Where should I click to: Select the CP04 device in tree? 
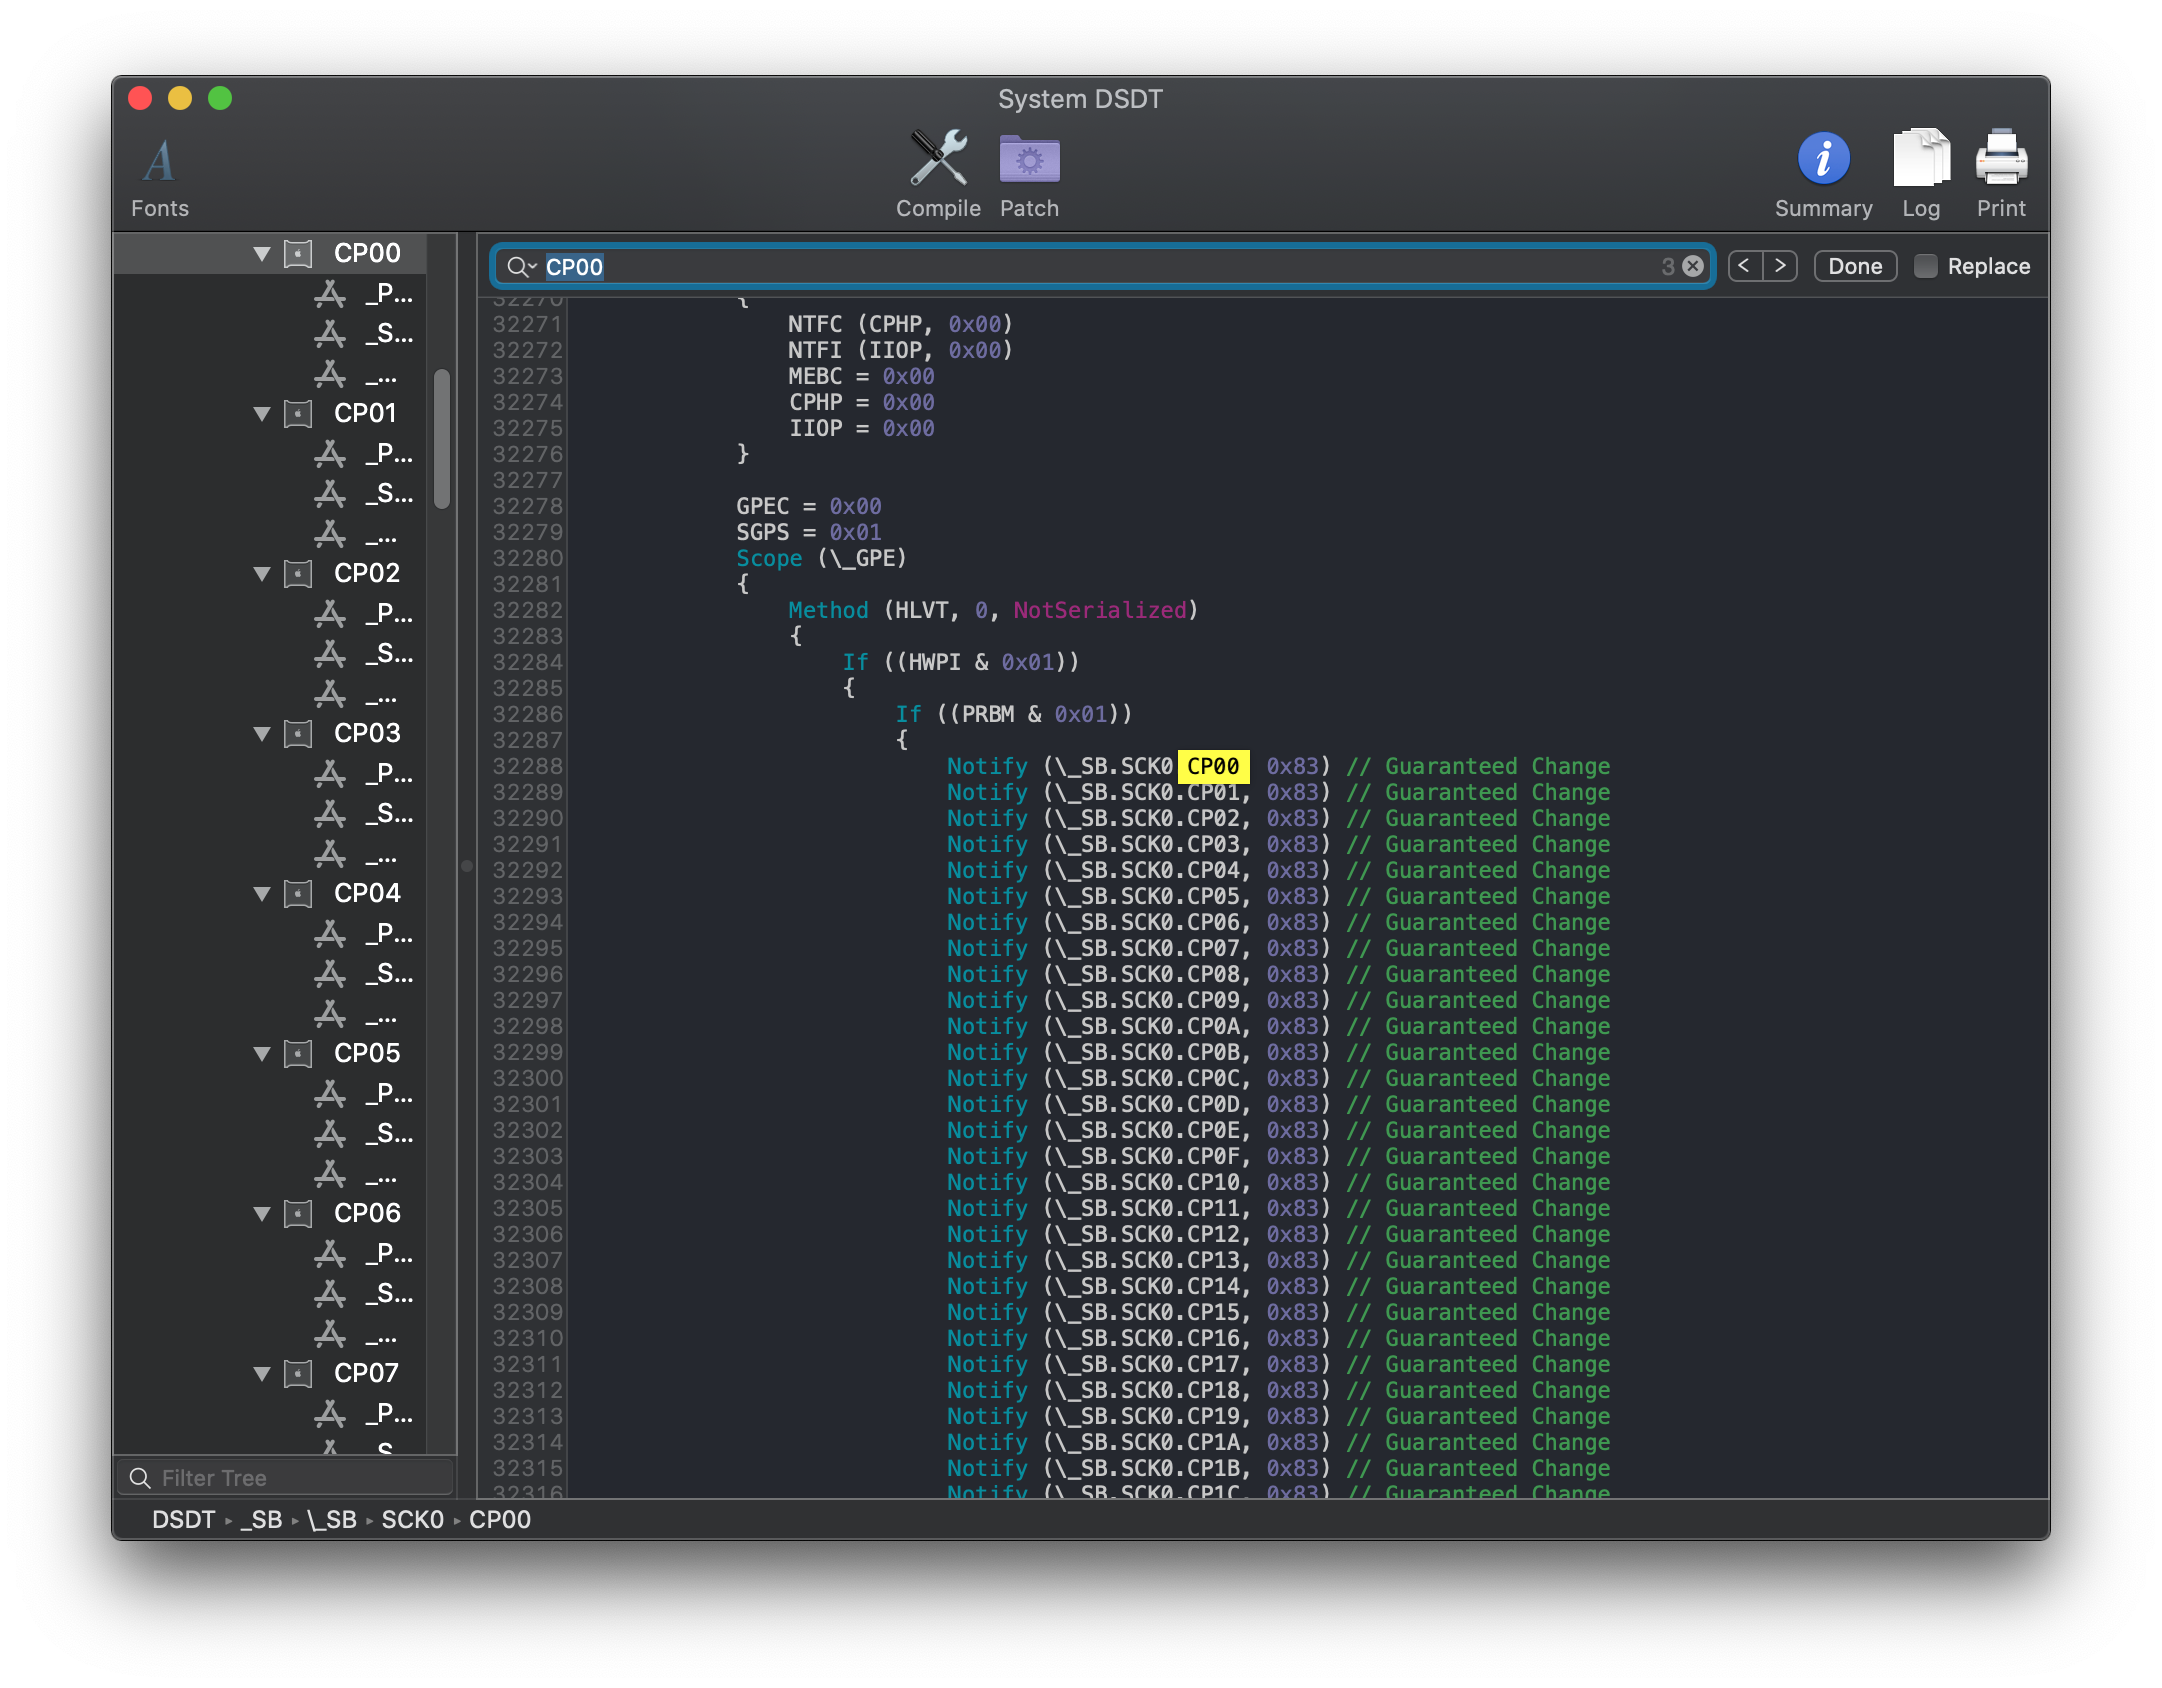pyautogui.click(x=366, y=893)
